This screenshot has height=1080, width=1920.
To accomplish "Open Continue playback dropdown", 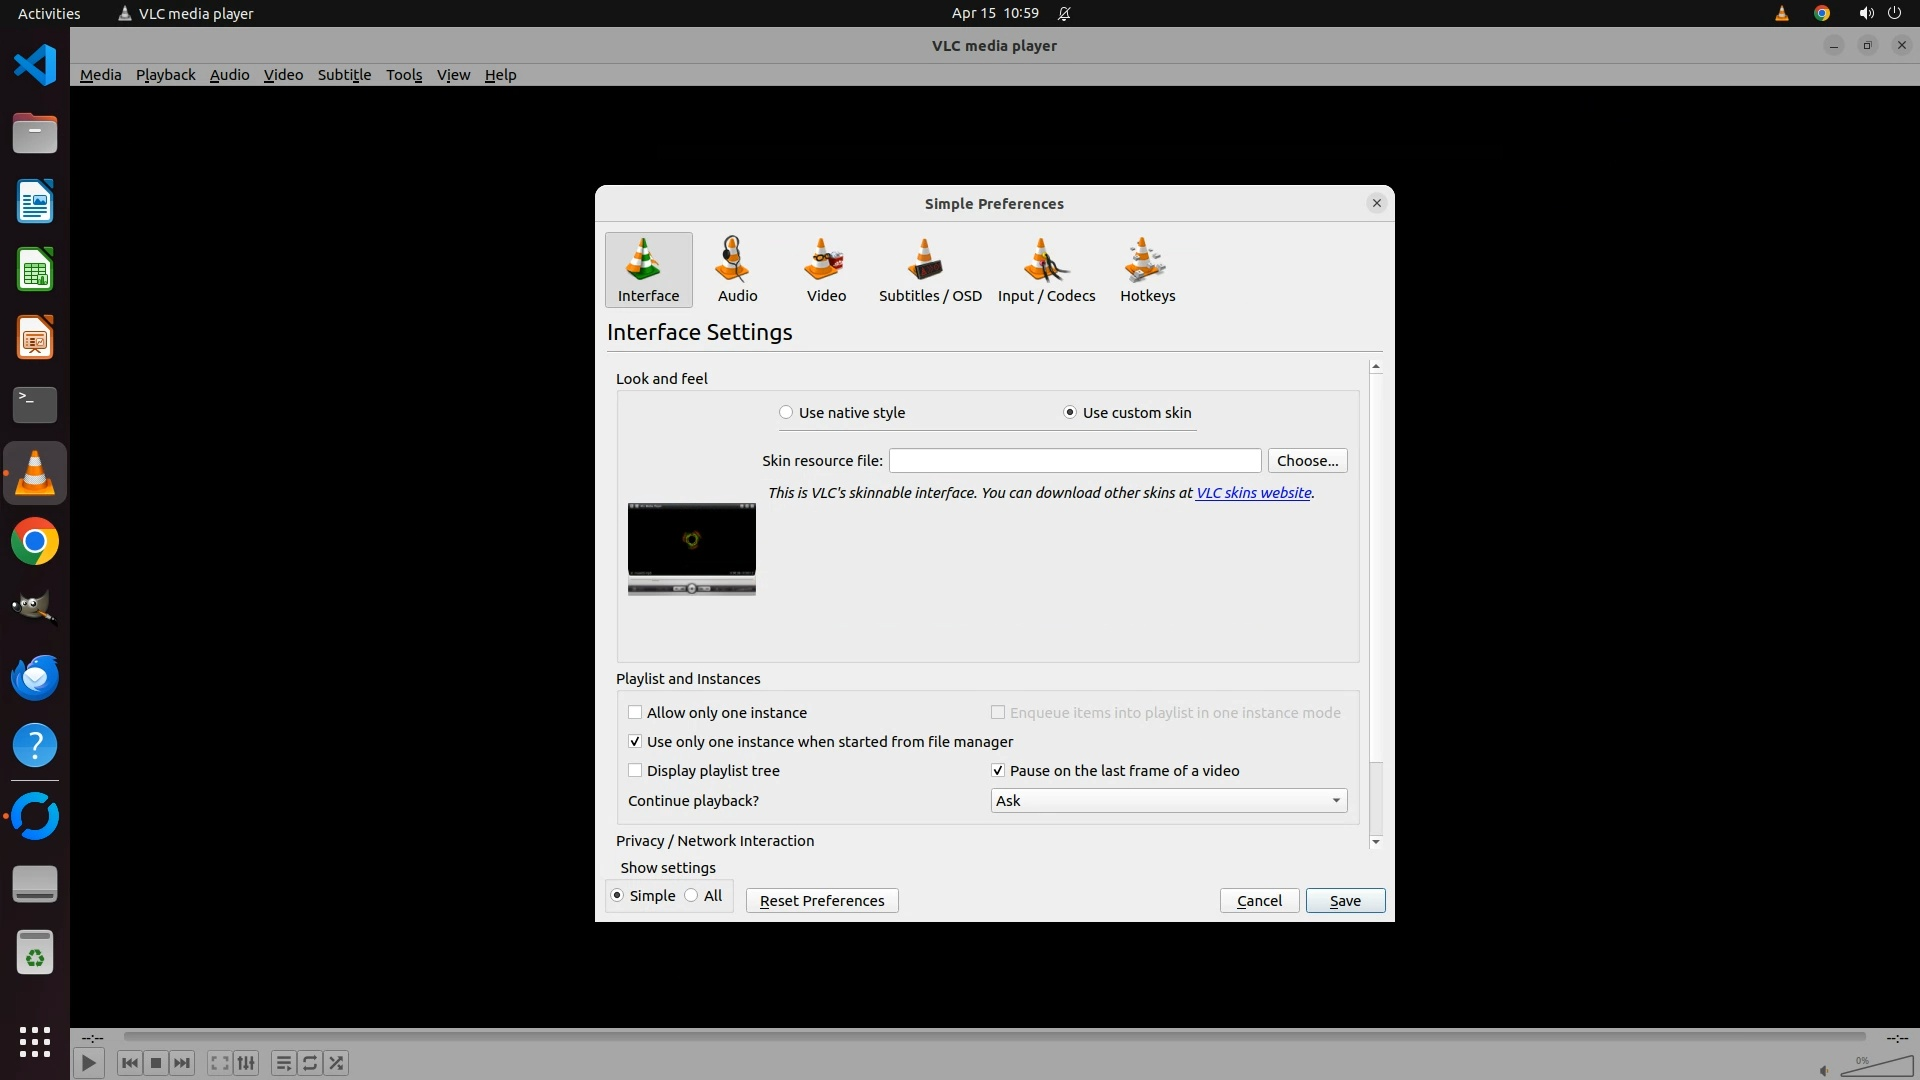I will point(1168,801).
